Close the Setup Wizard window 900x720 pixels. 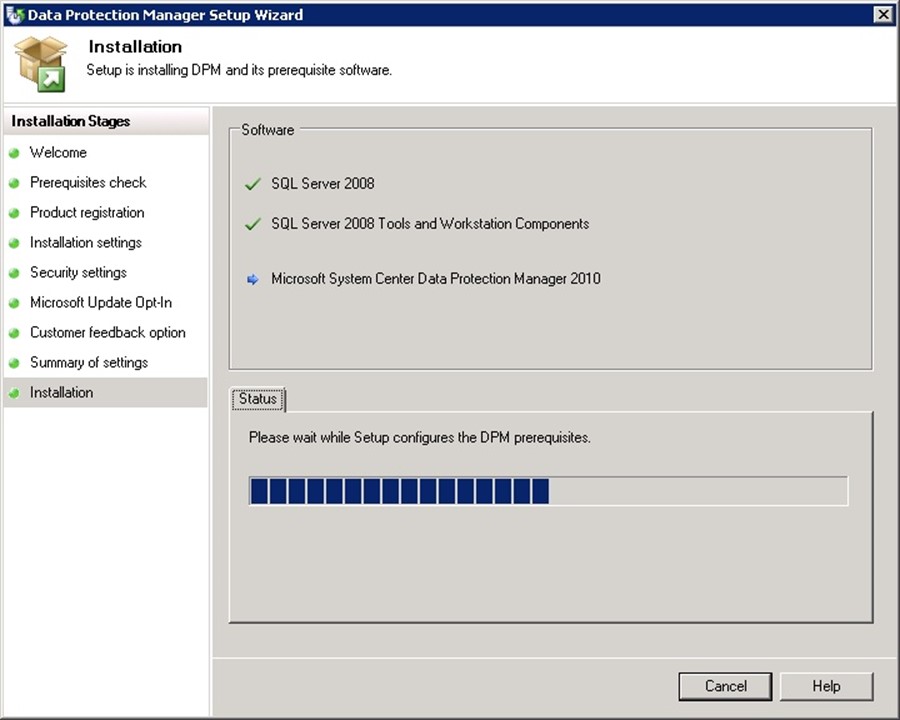tap(882, 15)
